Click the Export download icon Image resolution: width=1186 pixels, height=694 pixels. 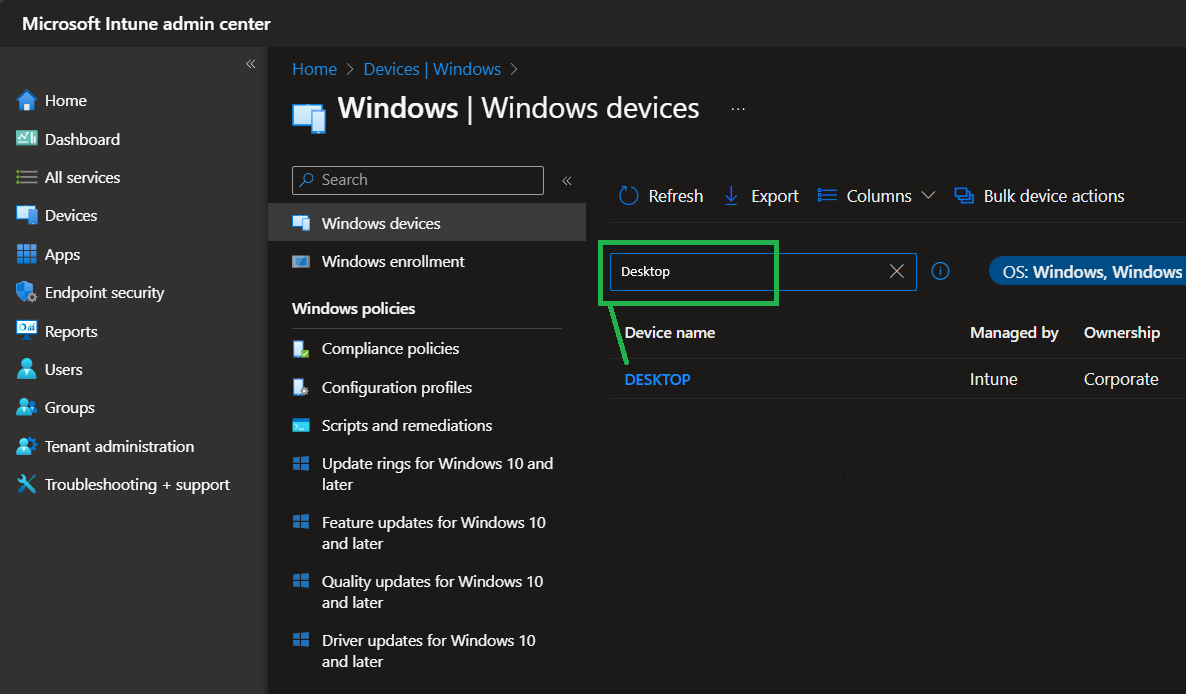pyautogui.click(x=731, y=196)
